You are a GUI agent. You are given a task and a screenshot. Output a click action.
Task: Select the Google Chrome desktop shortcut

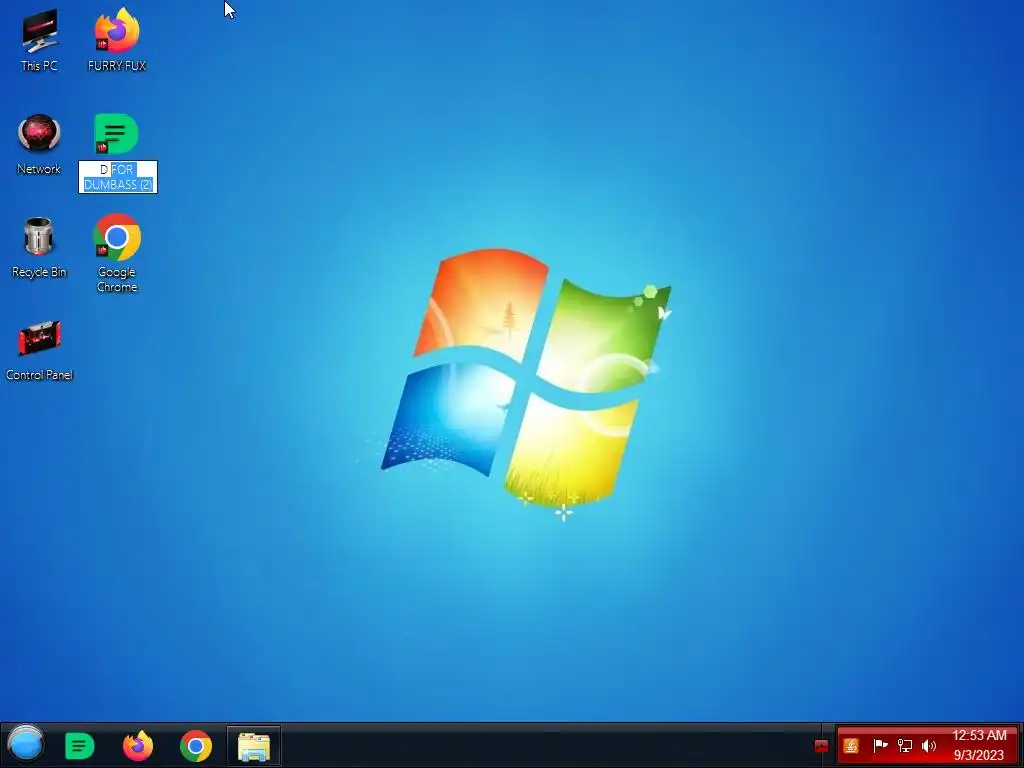117,253
